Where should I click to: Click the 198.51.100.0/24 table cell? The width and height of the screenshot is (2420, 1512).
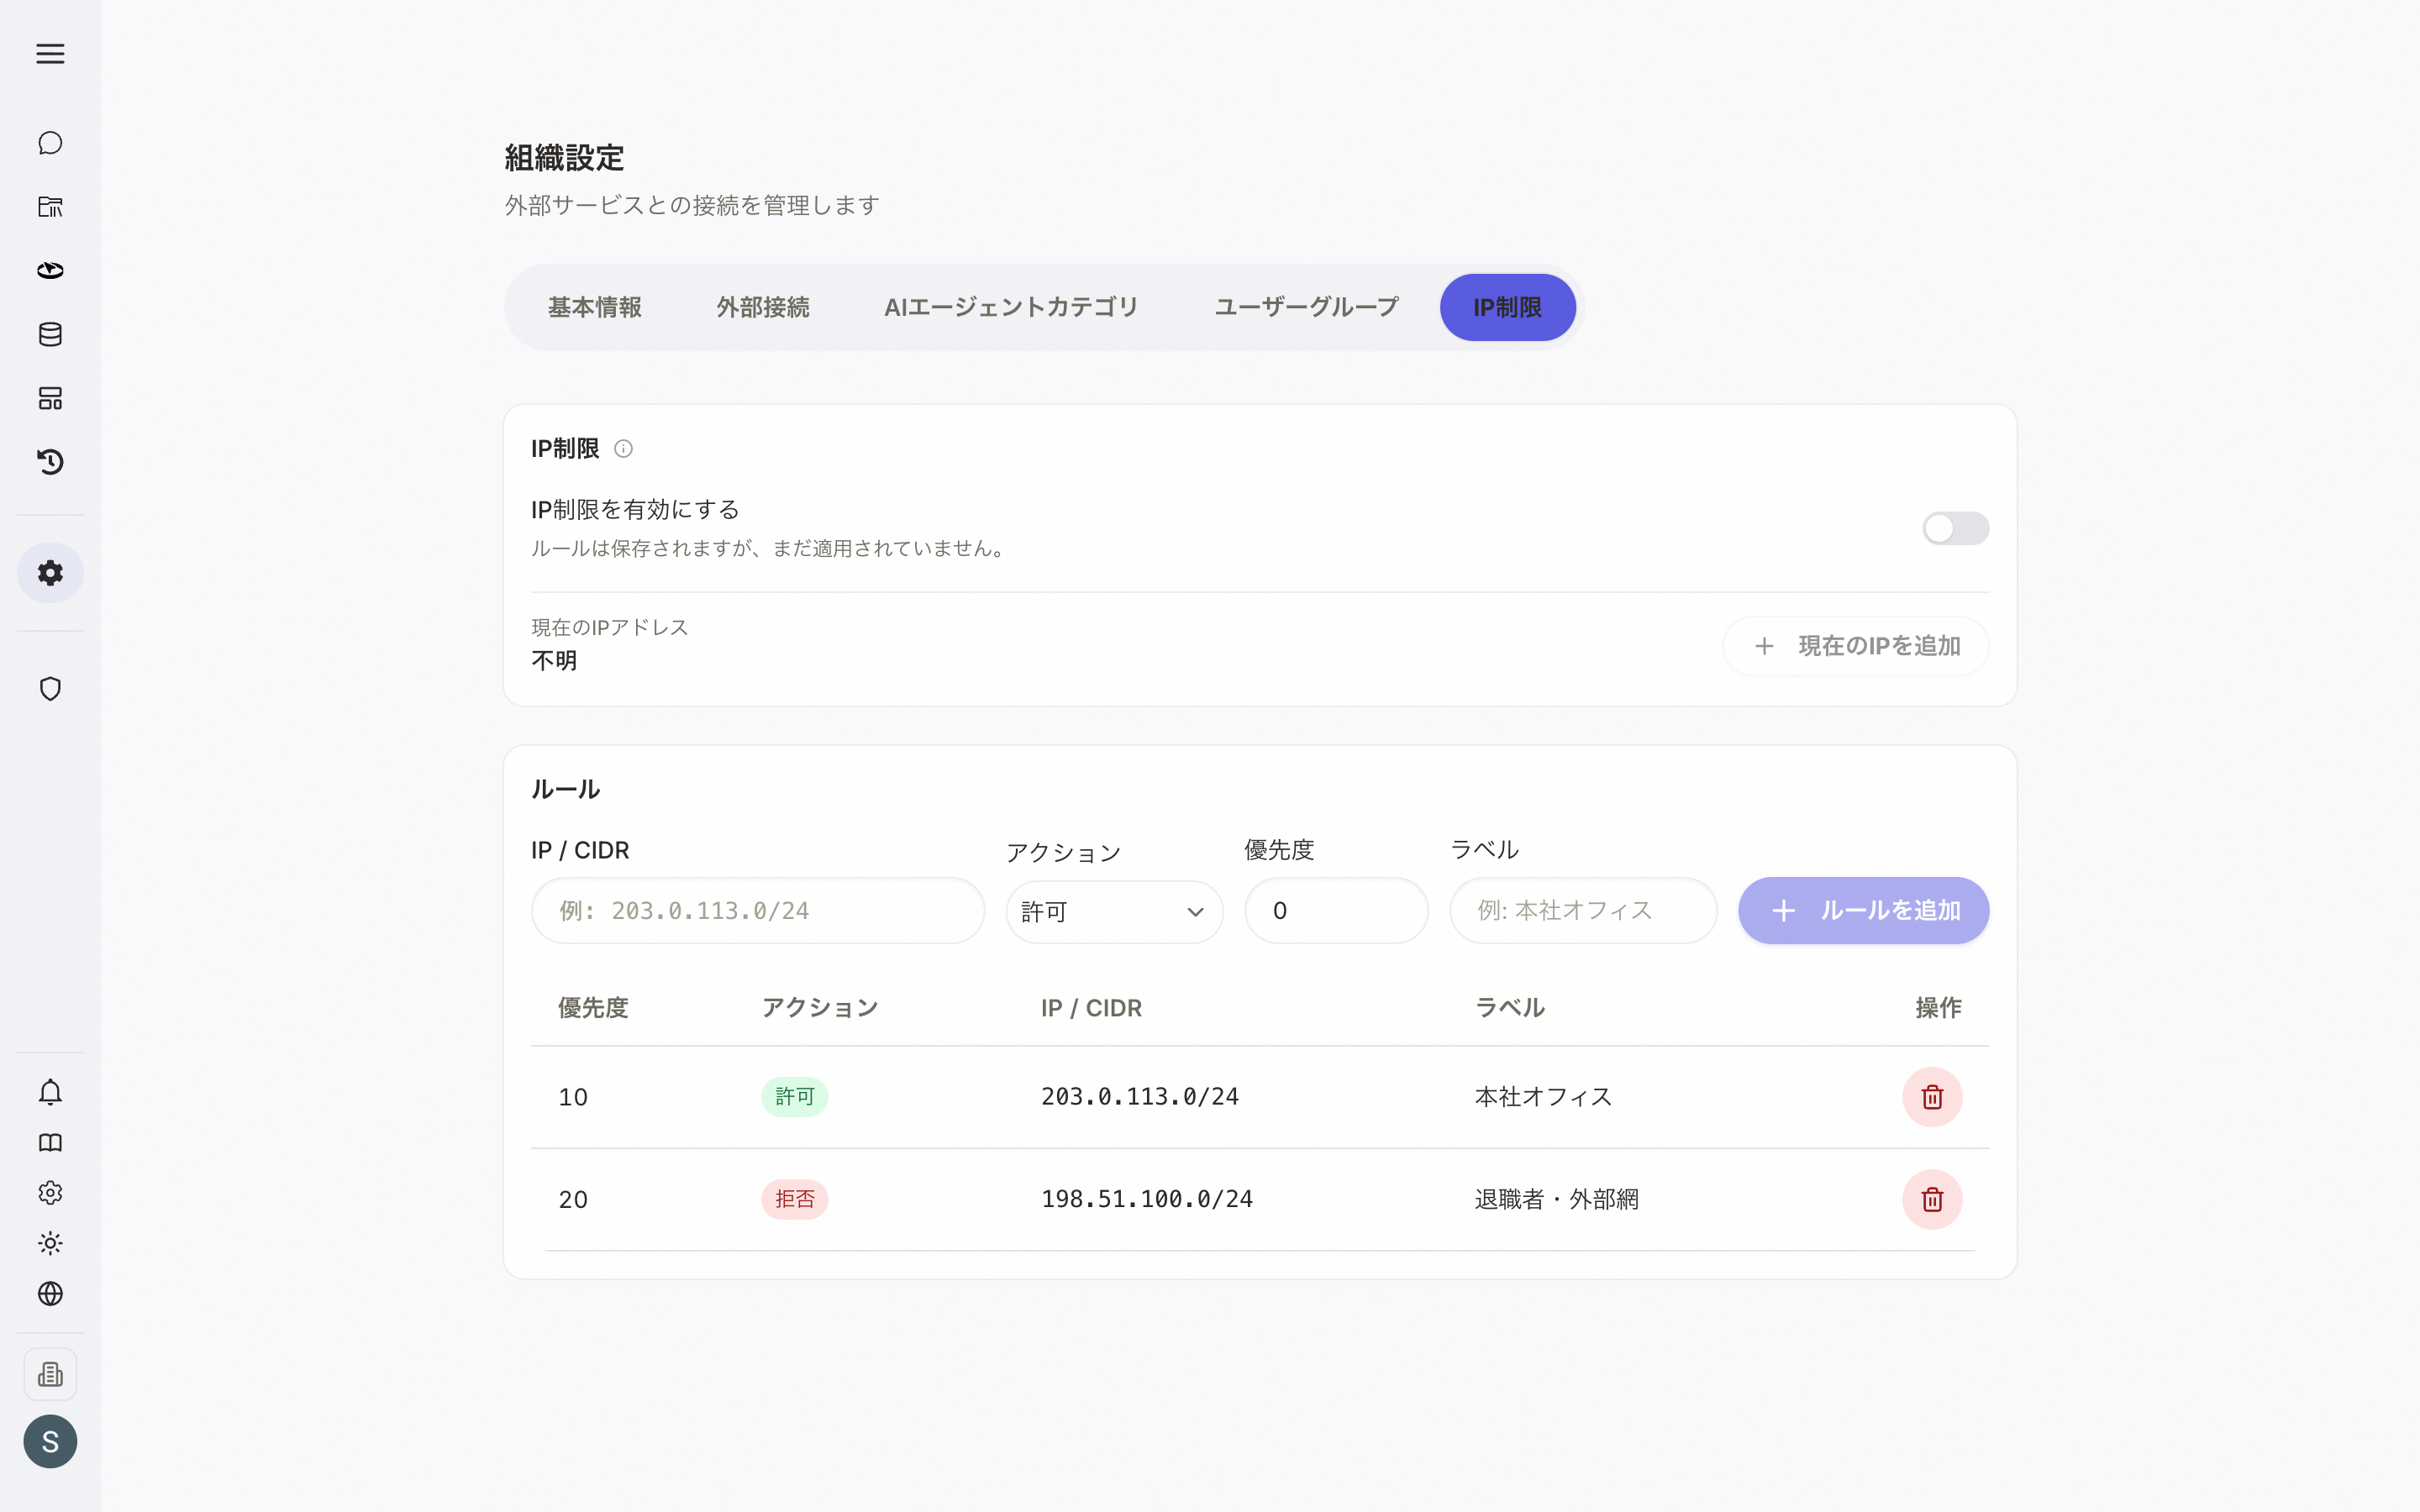1147,1199
